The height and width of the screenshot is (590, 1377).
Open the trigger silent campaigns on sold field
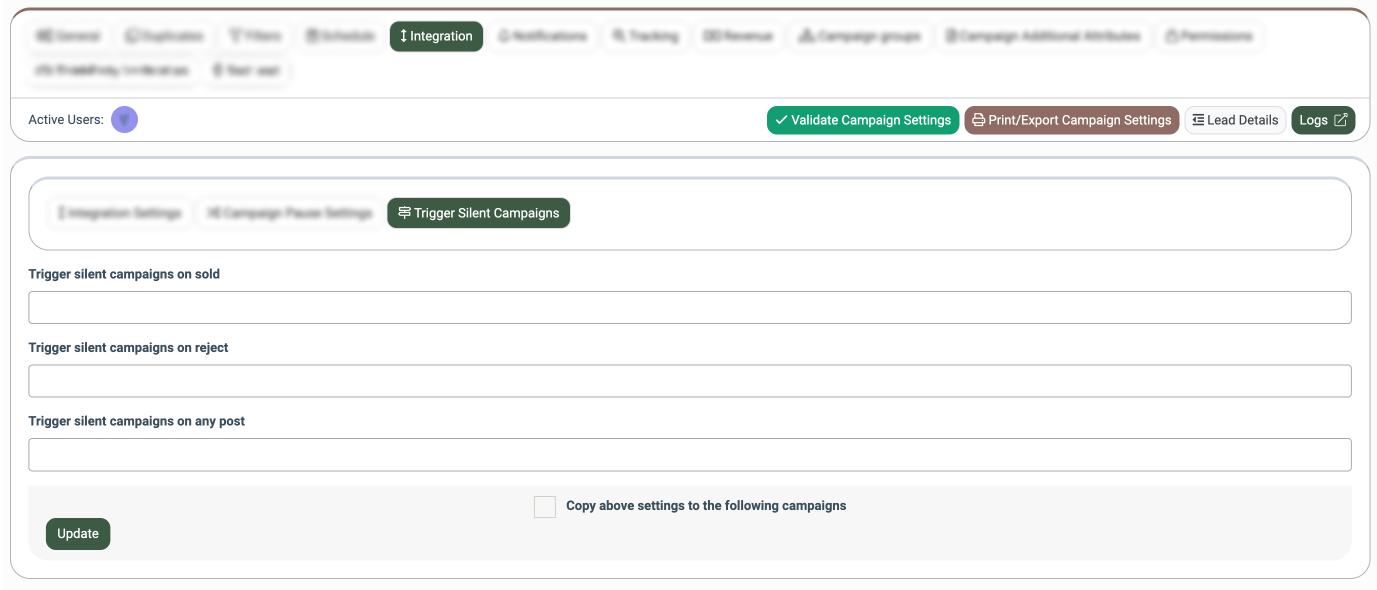689,308
